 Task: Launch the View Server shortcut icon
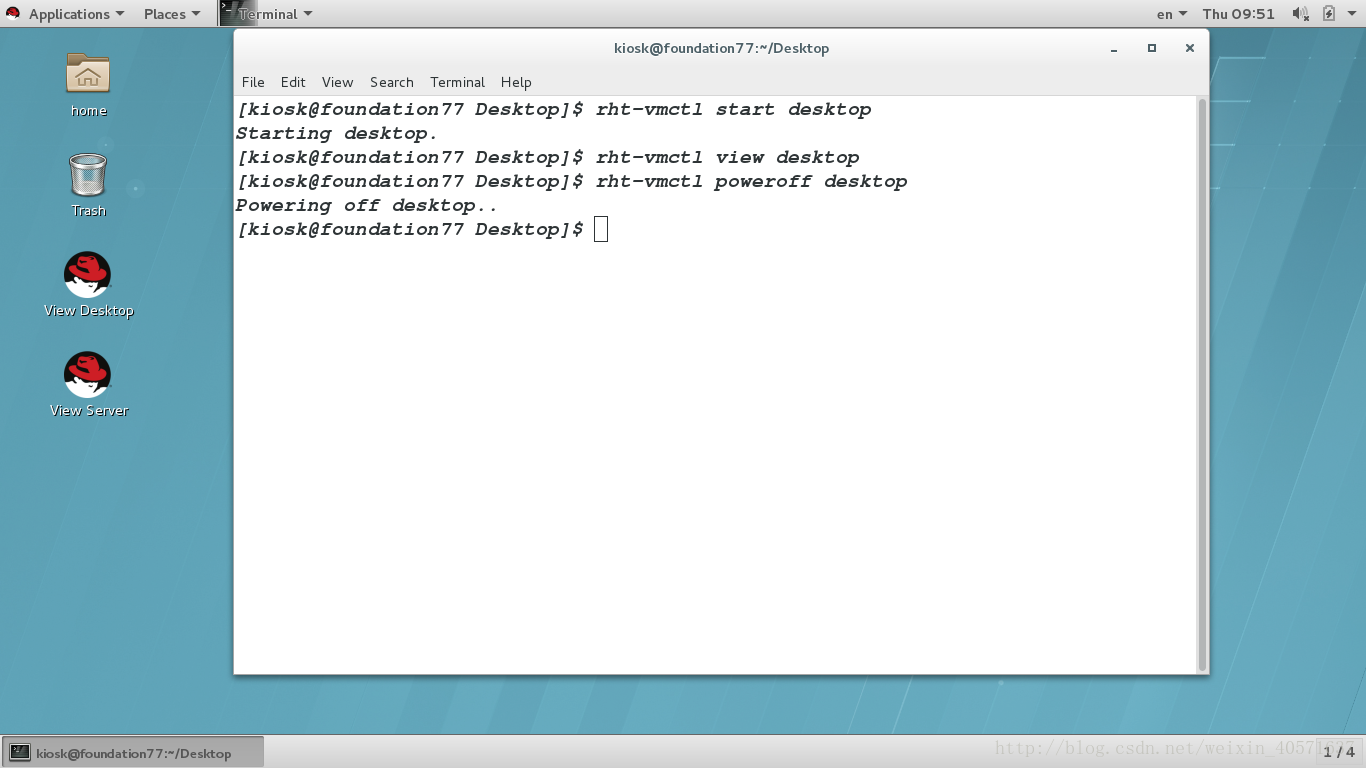[88, 375]
